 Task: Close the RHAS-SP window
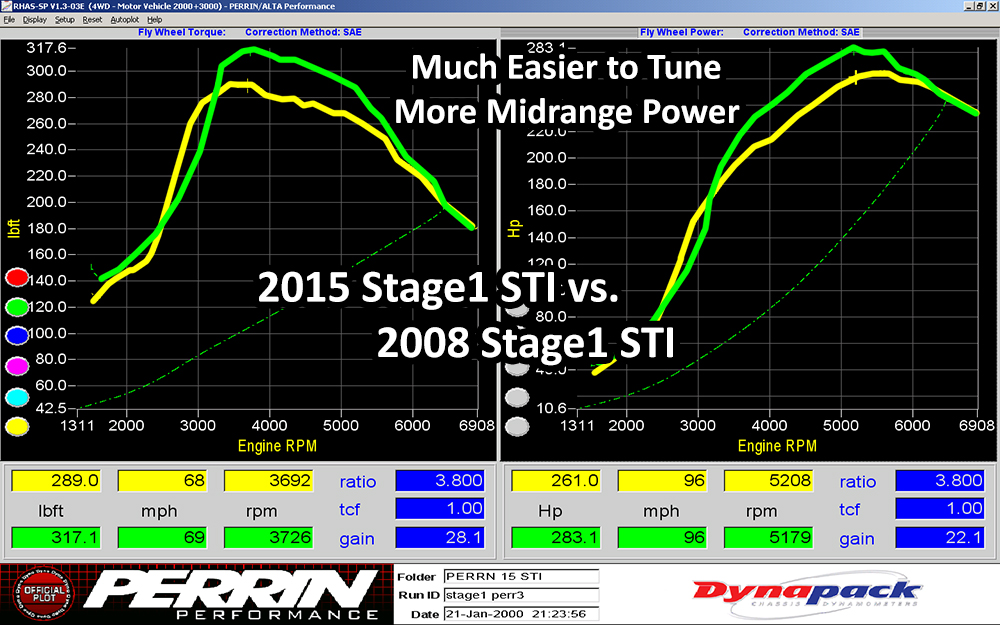click(x=992, y=6)
